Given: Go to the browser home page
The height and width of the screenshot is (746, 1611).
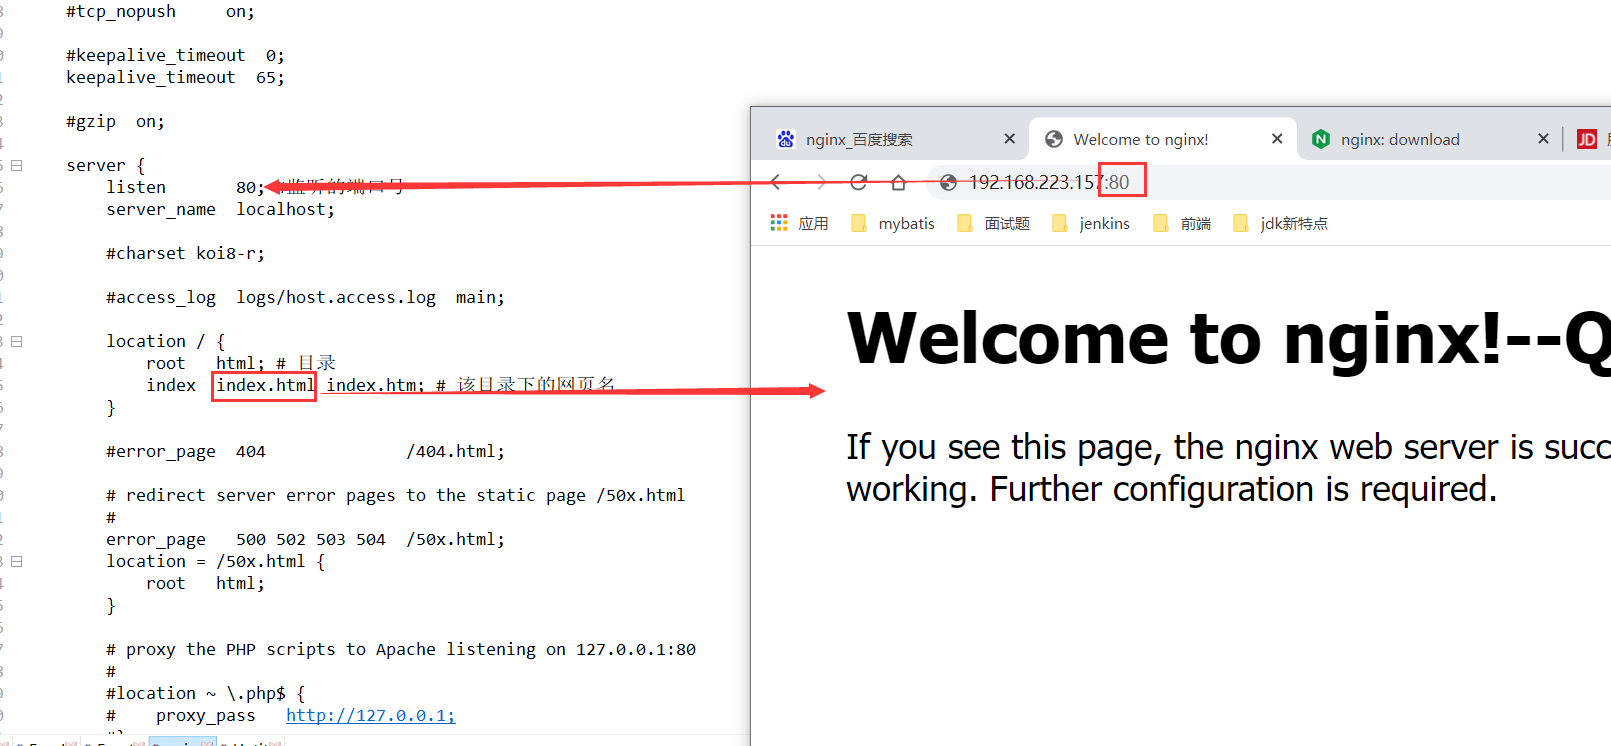Looking at the screenshot, I should pos(898,182).
